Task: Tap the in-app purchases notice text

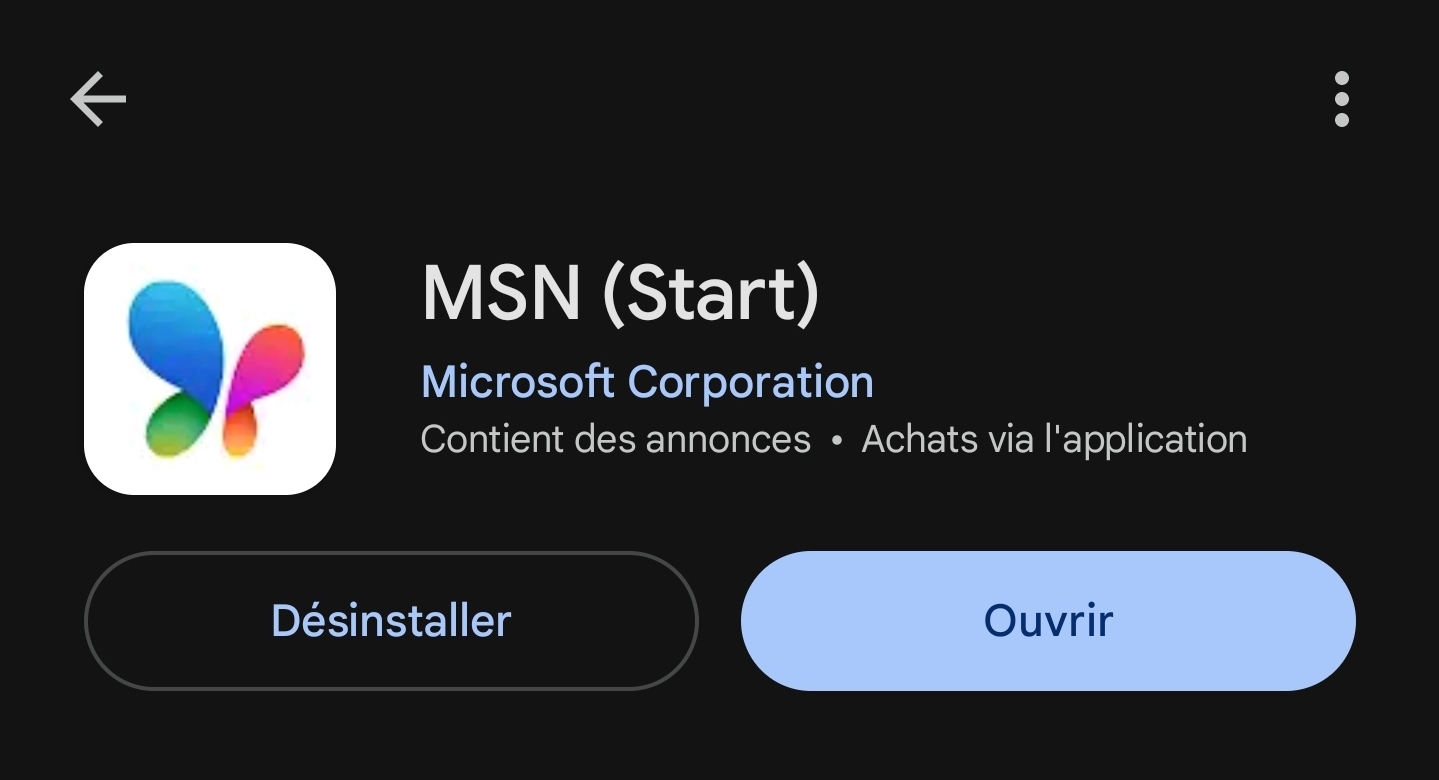Action: point(1054,439)
